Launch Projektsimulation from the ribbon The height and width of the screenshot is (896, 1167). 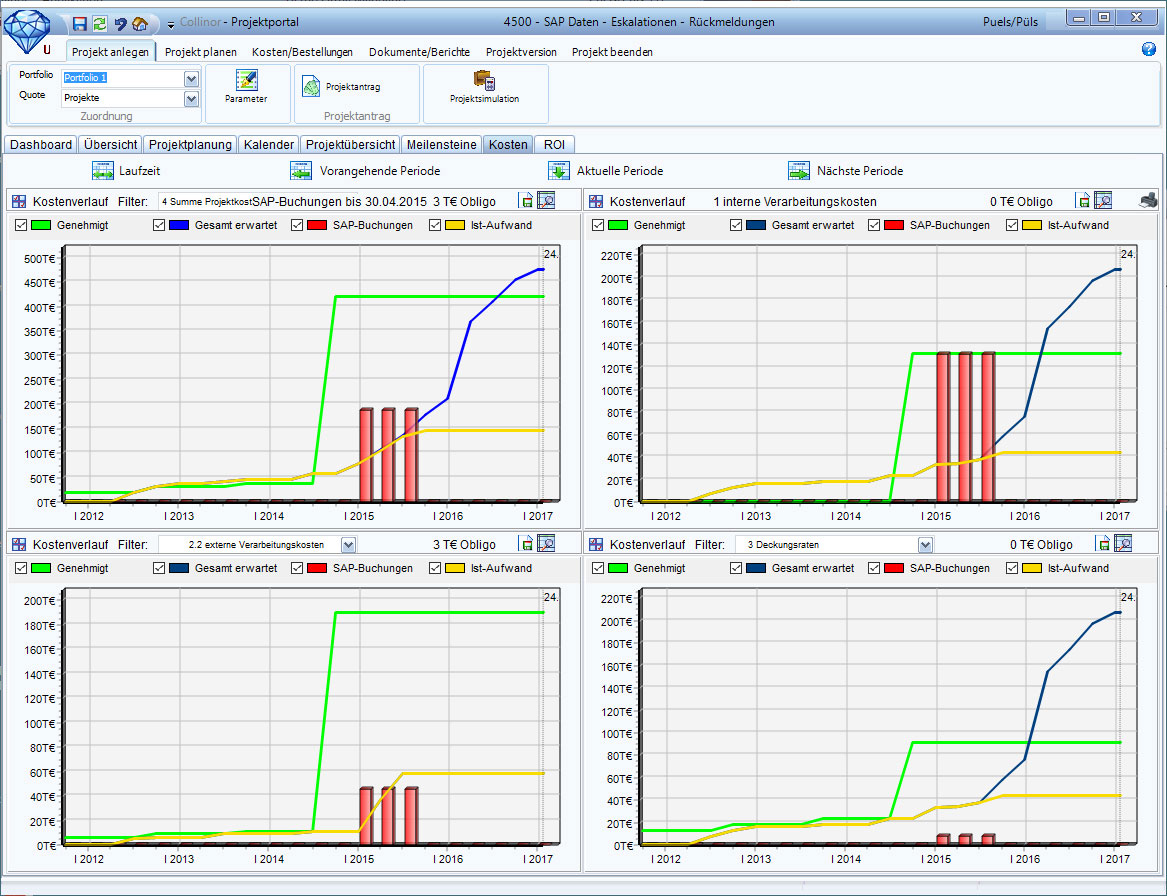(x=484, y=88)
